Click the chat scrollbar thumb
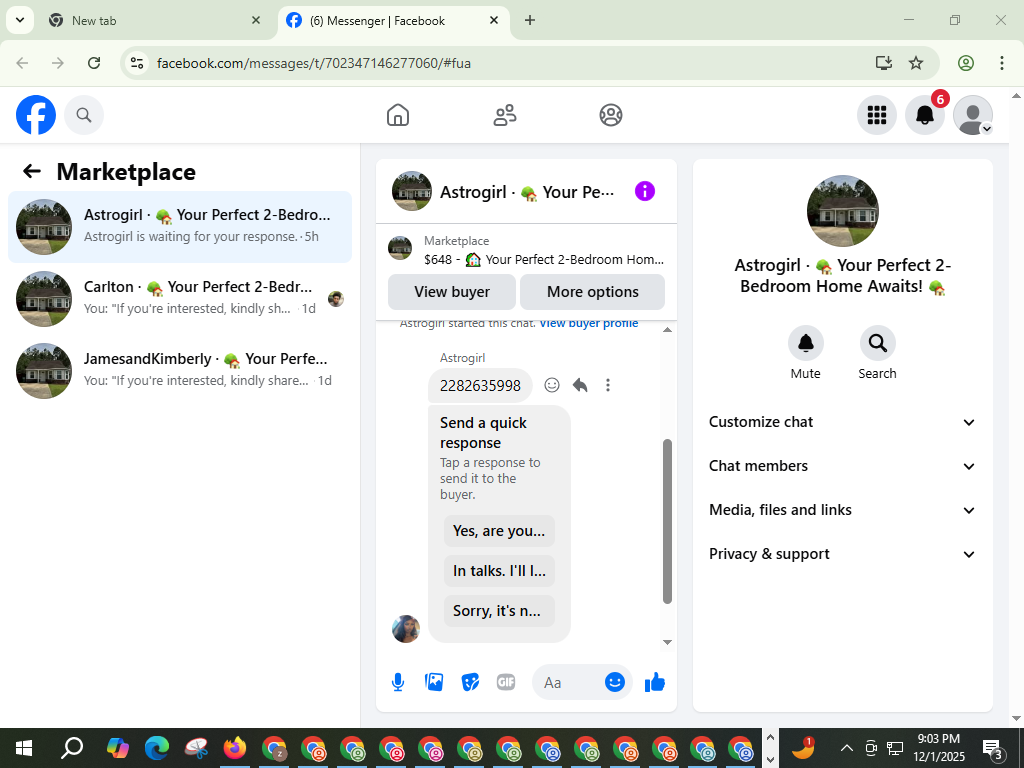The width and height of the screenshot is (1024, 768). click(667, 521)
